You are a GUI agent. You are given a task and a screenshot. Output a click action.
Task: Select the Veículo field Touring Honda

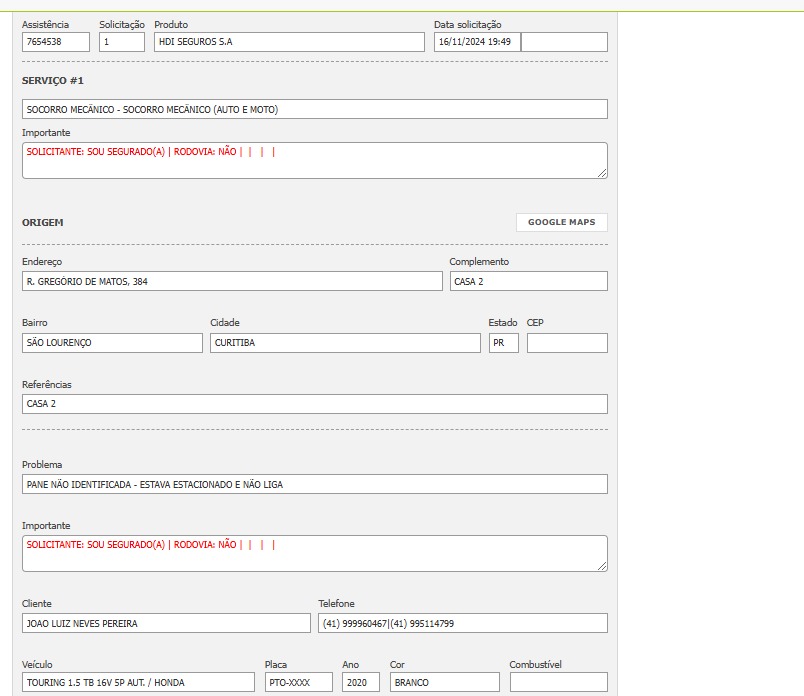[x=138, y=682]
